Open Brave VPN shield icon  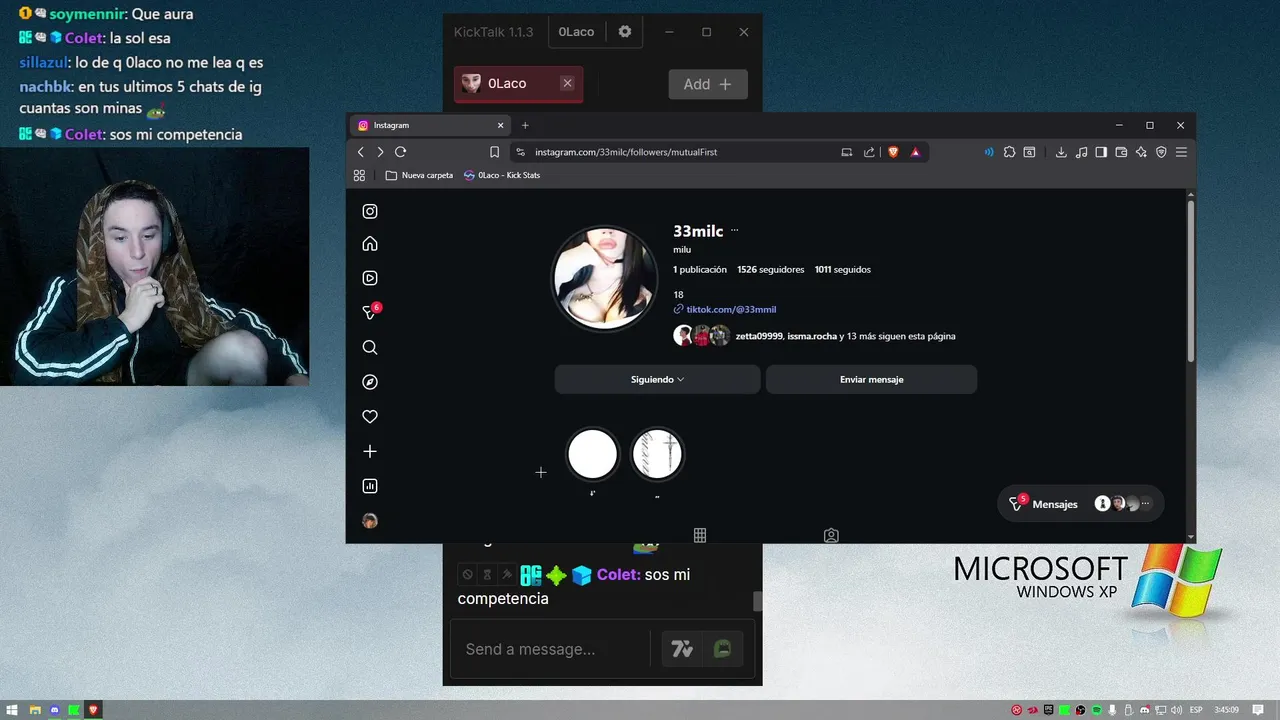tap(1161, 152)
